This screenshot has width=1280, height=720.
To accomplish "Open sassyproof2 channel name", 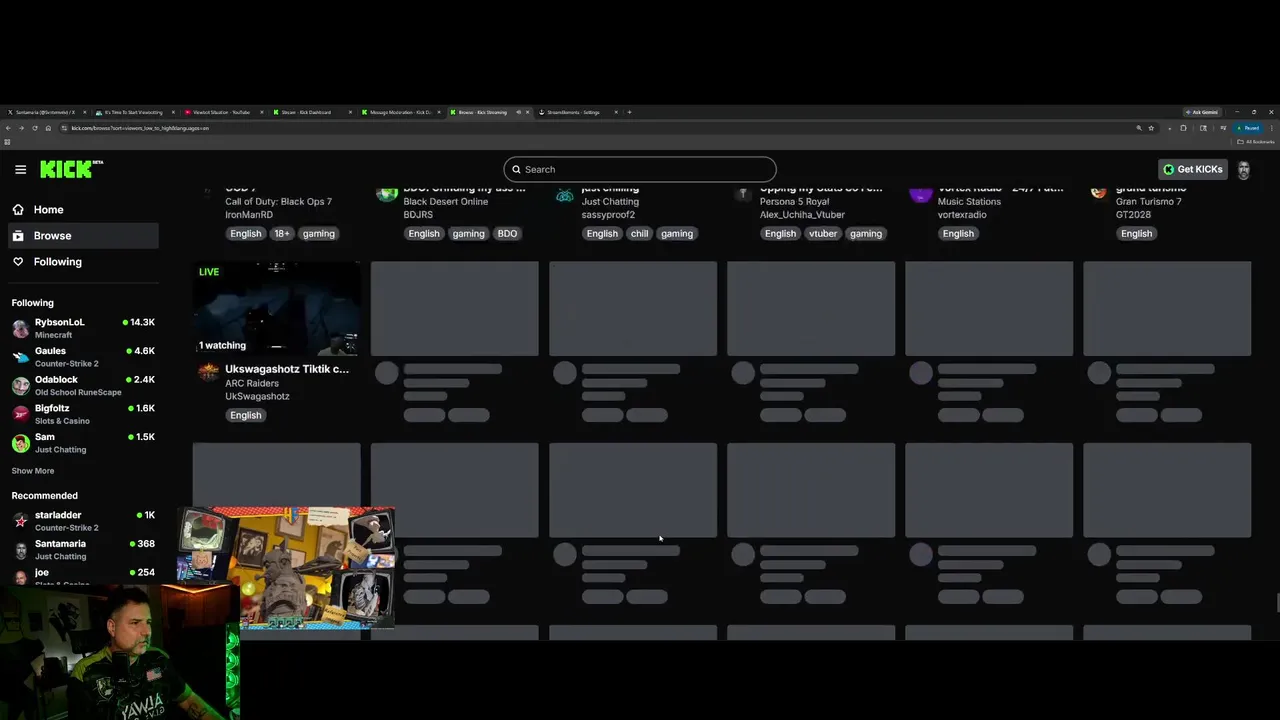I will click(x=610, y=215).
